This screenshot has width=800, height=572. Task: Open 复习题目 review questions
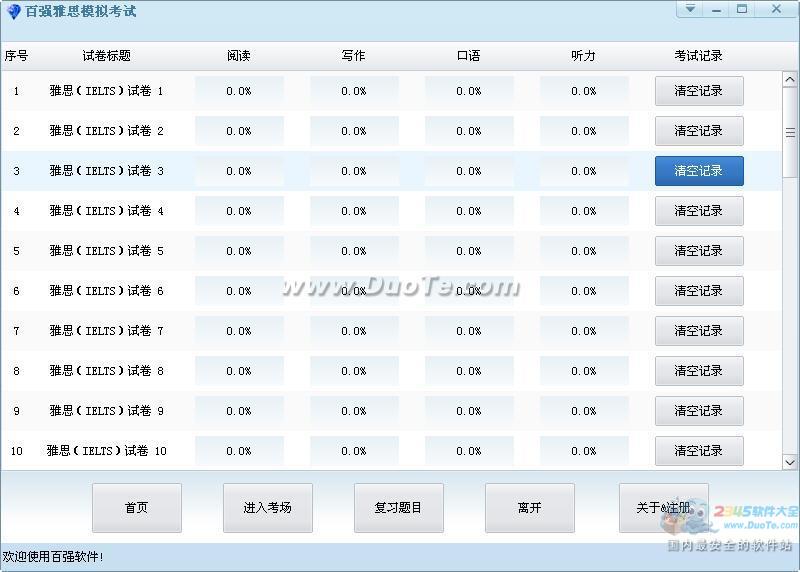pos(398,508)
